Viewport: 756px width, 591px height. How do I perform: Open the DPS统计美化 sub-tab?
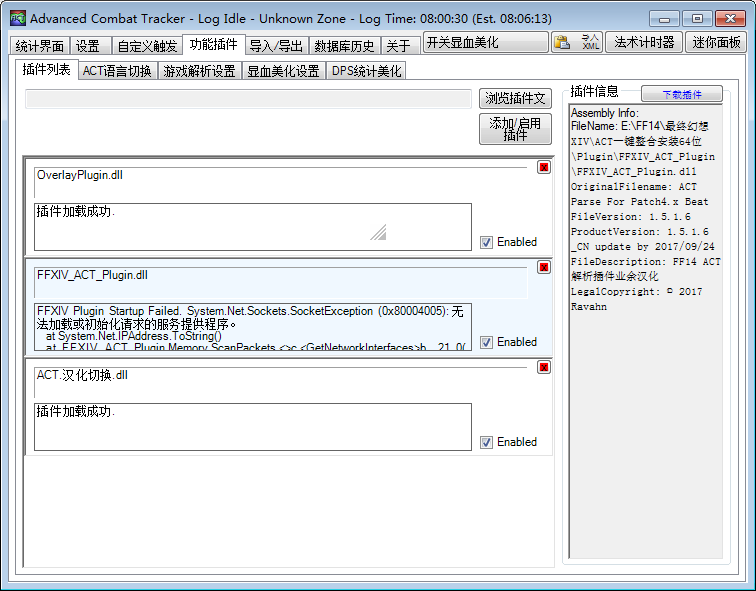(x=366, y=71)
